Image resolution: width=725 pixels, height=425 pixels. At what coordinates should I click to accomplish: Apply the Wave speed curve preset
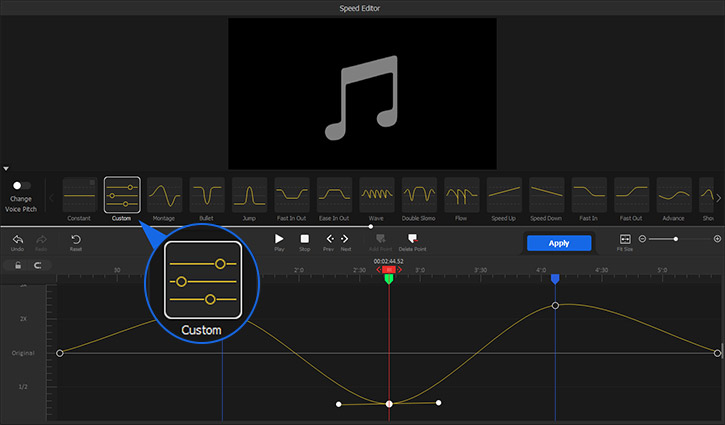coord(377,195)
